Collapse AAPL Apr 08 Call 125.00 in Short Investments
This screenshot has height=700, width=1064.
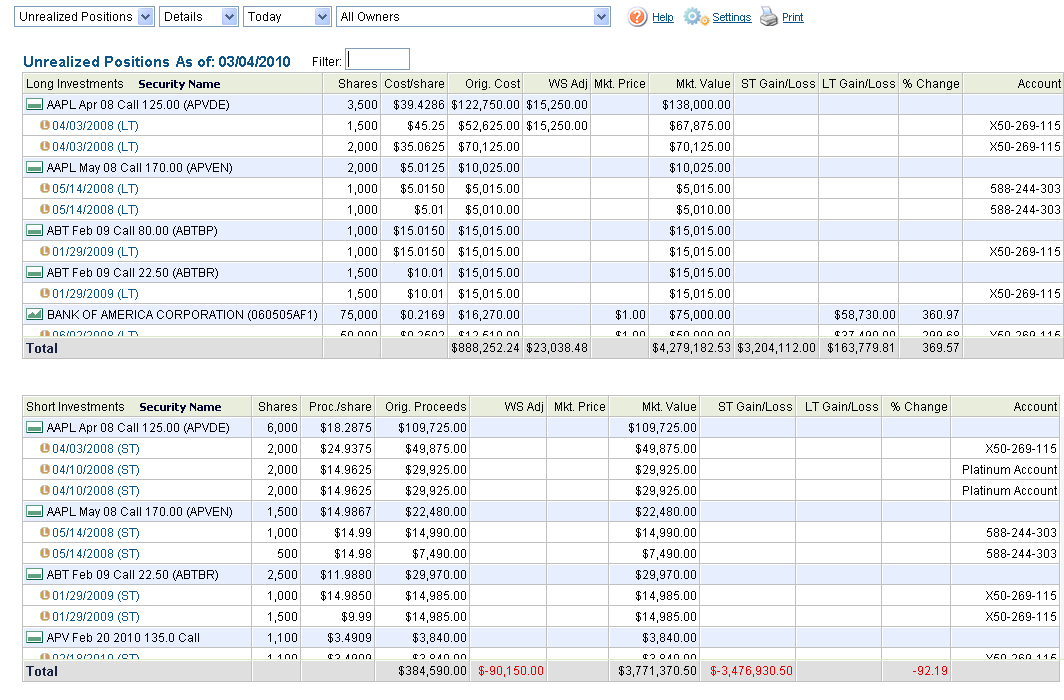pos(34,427)
